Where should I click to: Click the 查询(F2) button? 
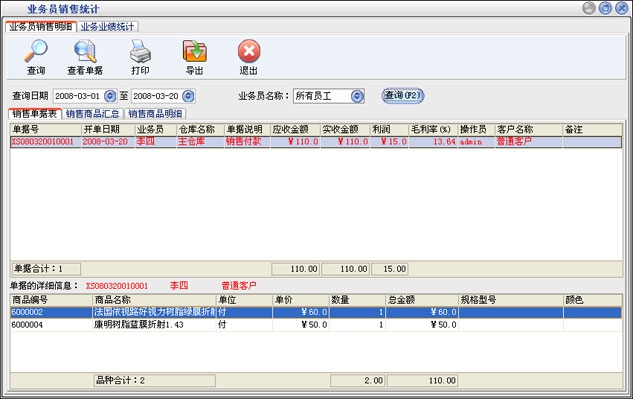pos(402,96)
